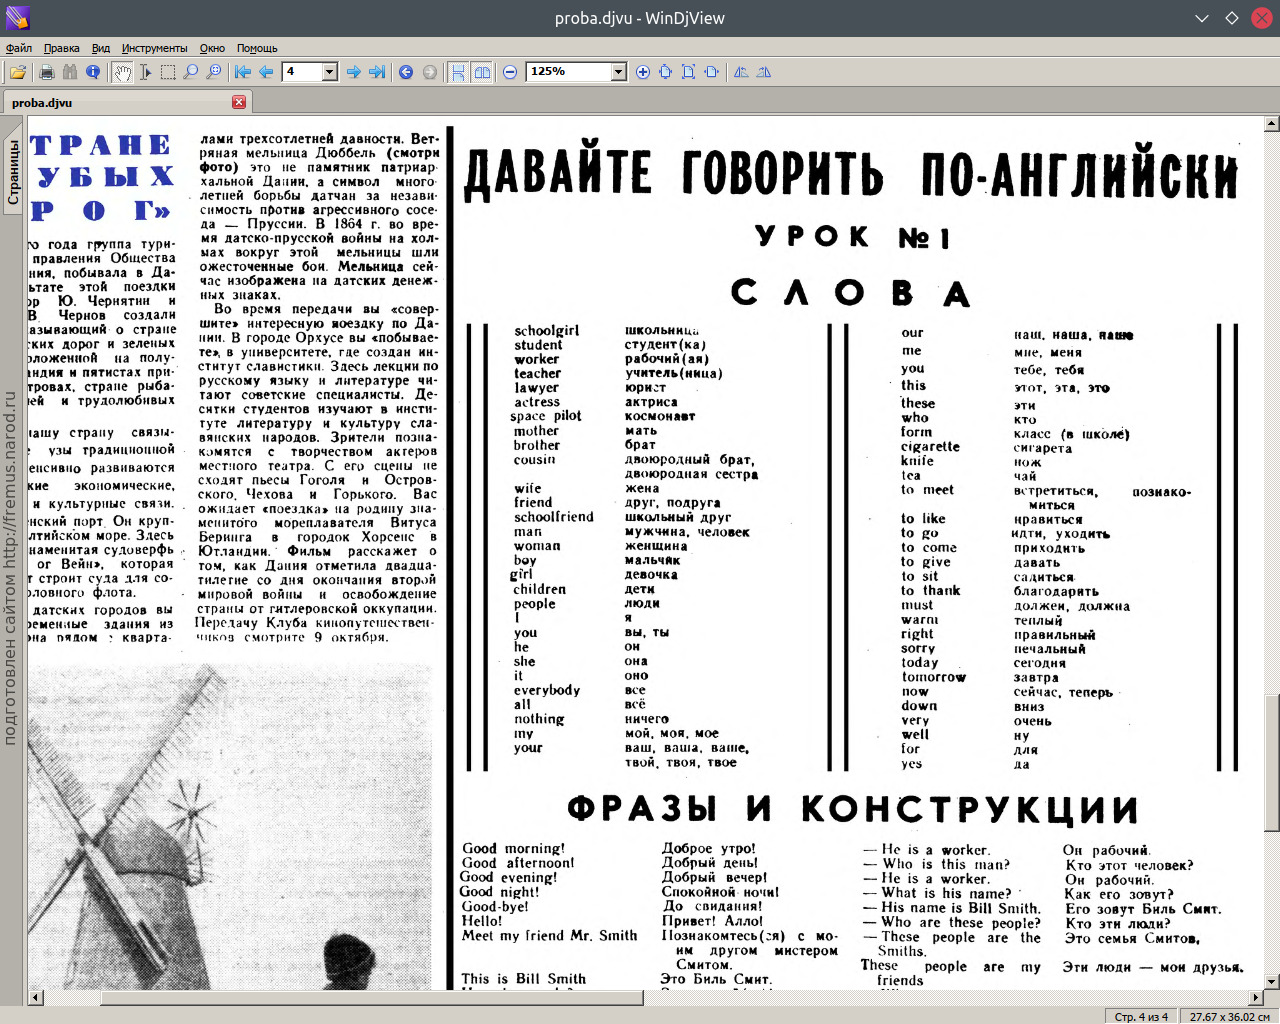This screenshot has height=1024, width=1280.
Task: Open the Файл menu
Action: [19, 48]
